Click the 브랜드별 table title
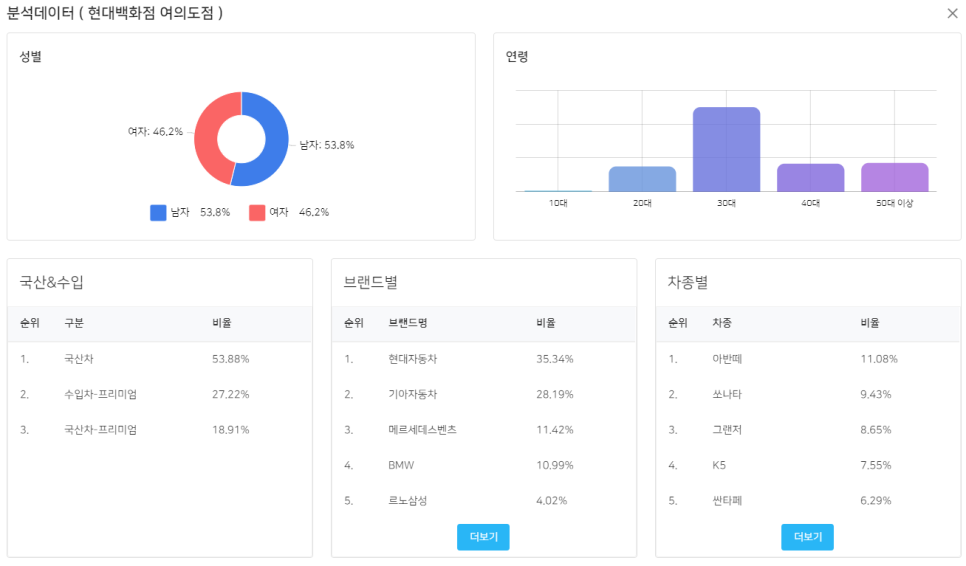Viewport: 966px width, 566px height. tap(371, 283)
